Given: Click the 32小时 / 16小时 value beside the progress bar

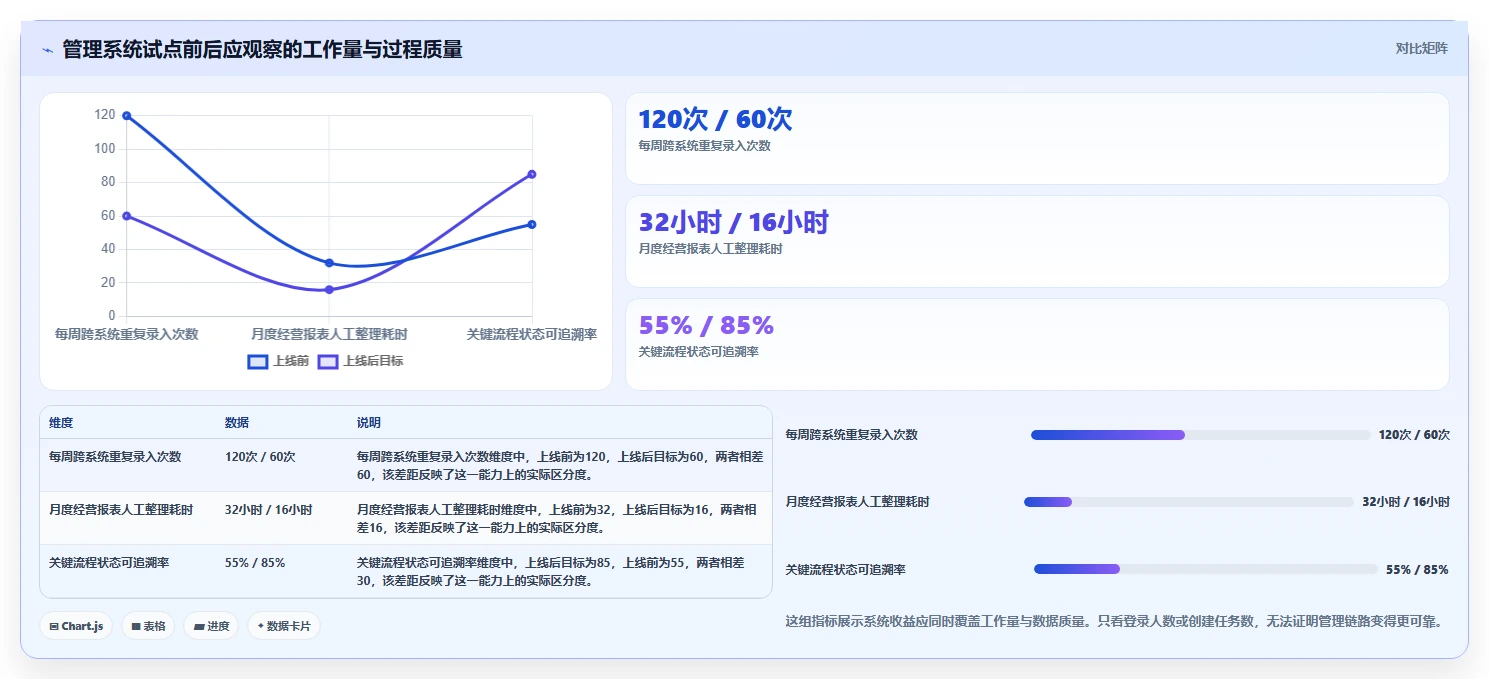Looking at the screenshot, I should [1406, 502].
